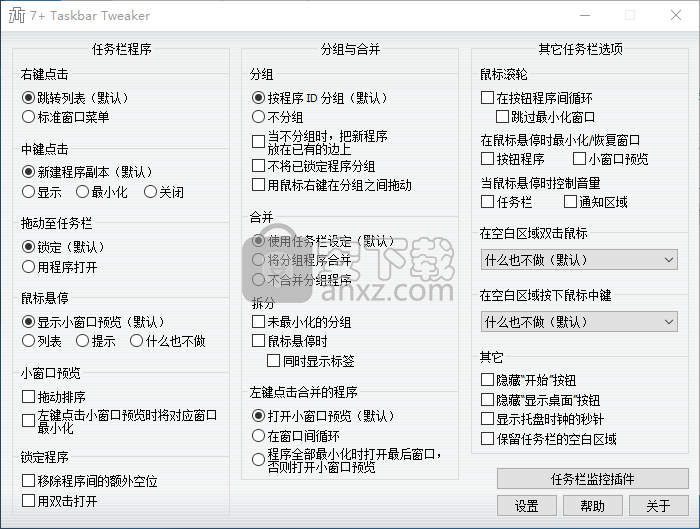
Task: Check 当不分组时，把新程序放在已有的边上
Action: 320,142
